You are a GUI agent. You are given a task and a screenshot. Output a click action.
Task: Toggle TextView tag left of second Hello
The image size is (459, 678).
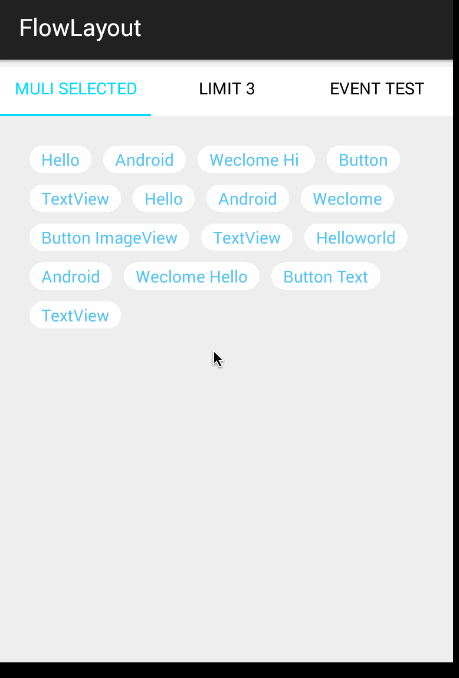pos(75,198)
